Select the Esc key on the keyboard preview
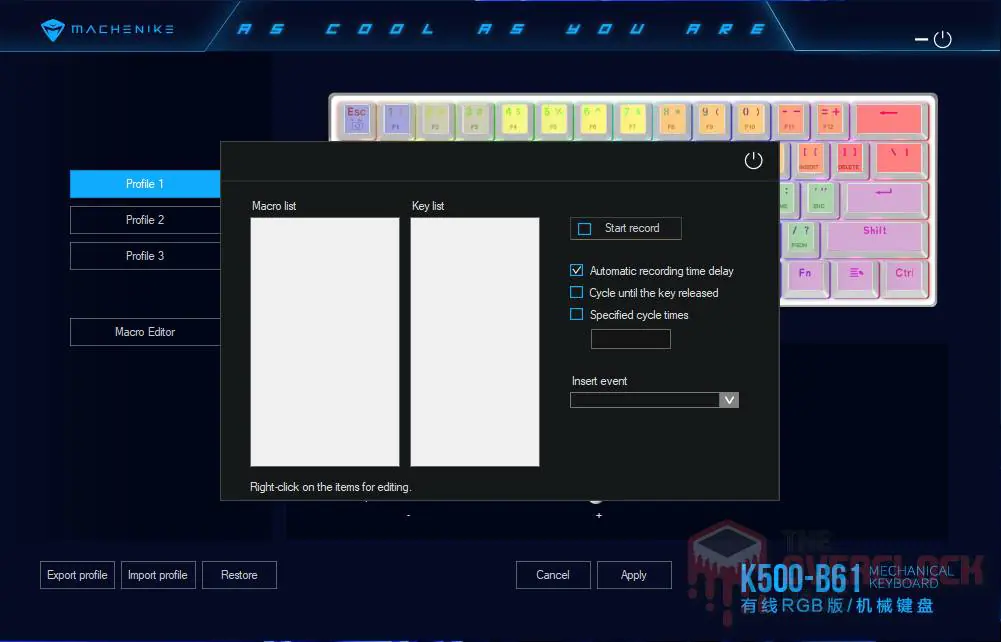Viewport: 1001px width, 642px height. [355, 117]
